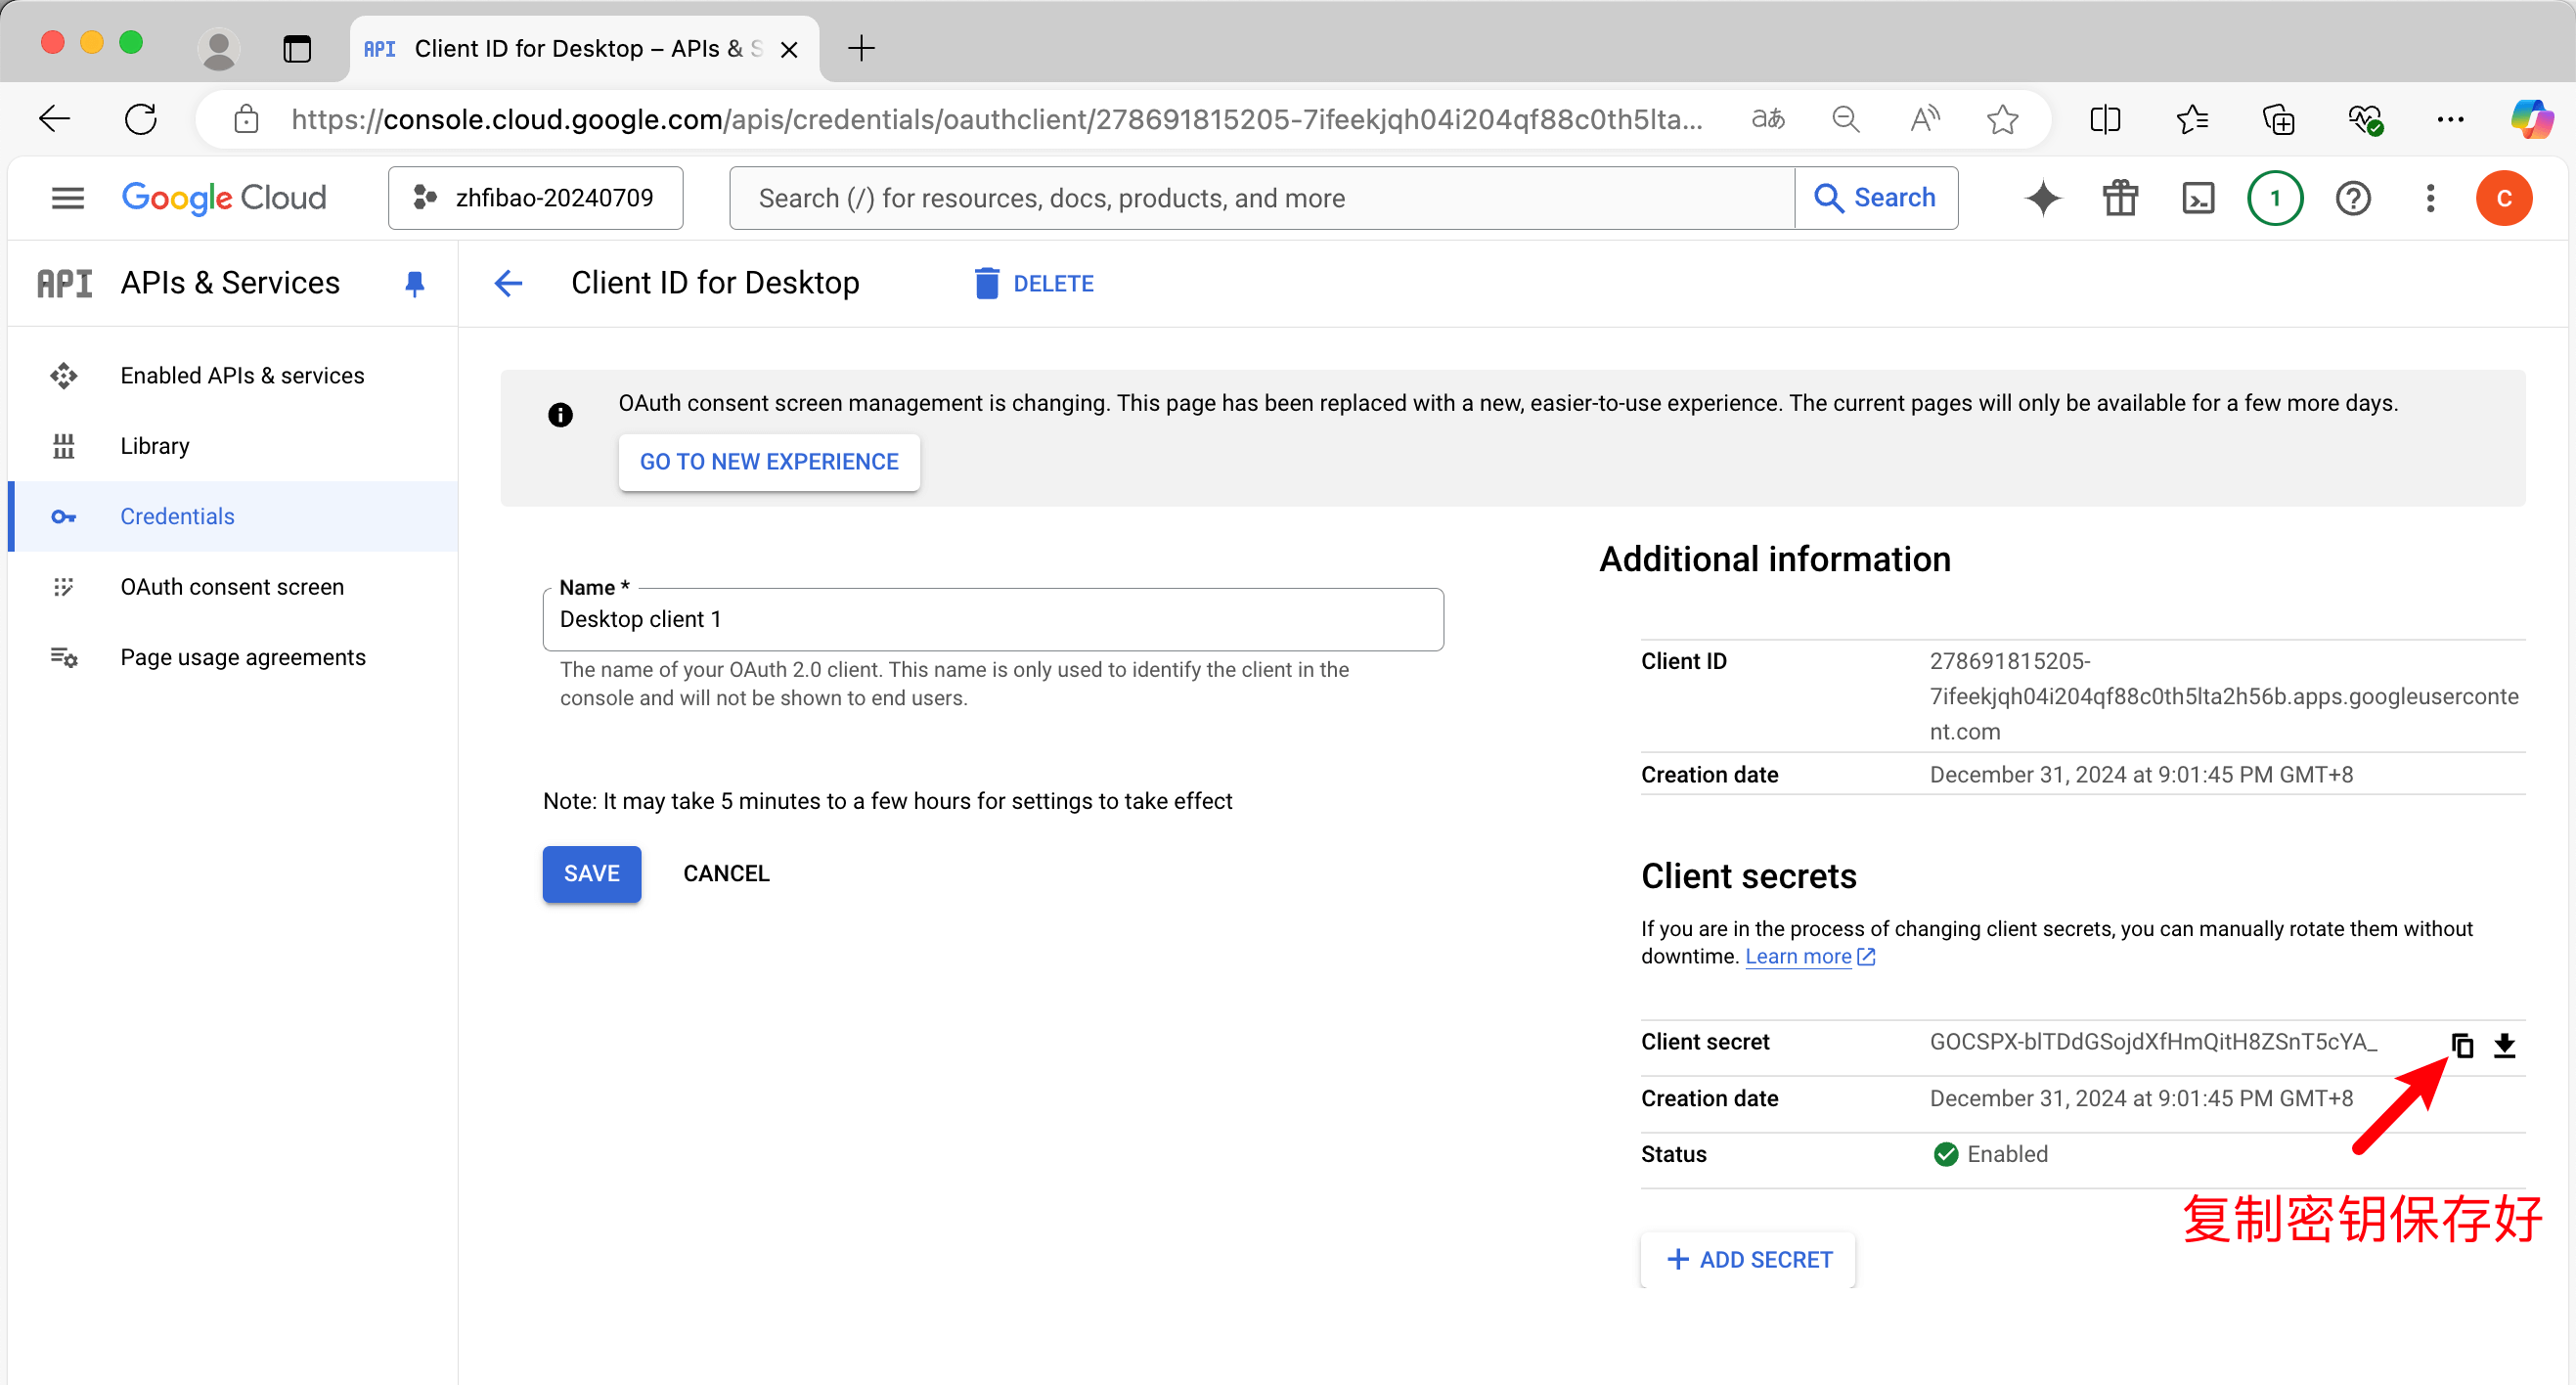Image resolution: width=2576 pixels, height=1385 pixels.
Task: Activate Cloud Shell terminal icon
Action: [2197, 198]
